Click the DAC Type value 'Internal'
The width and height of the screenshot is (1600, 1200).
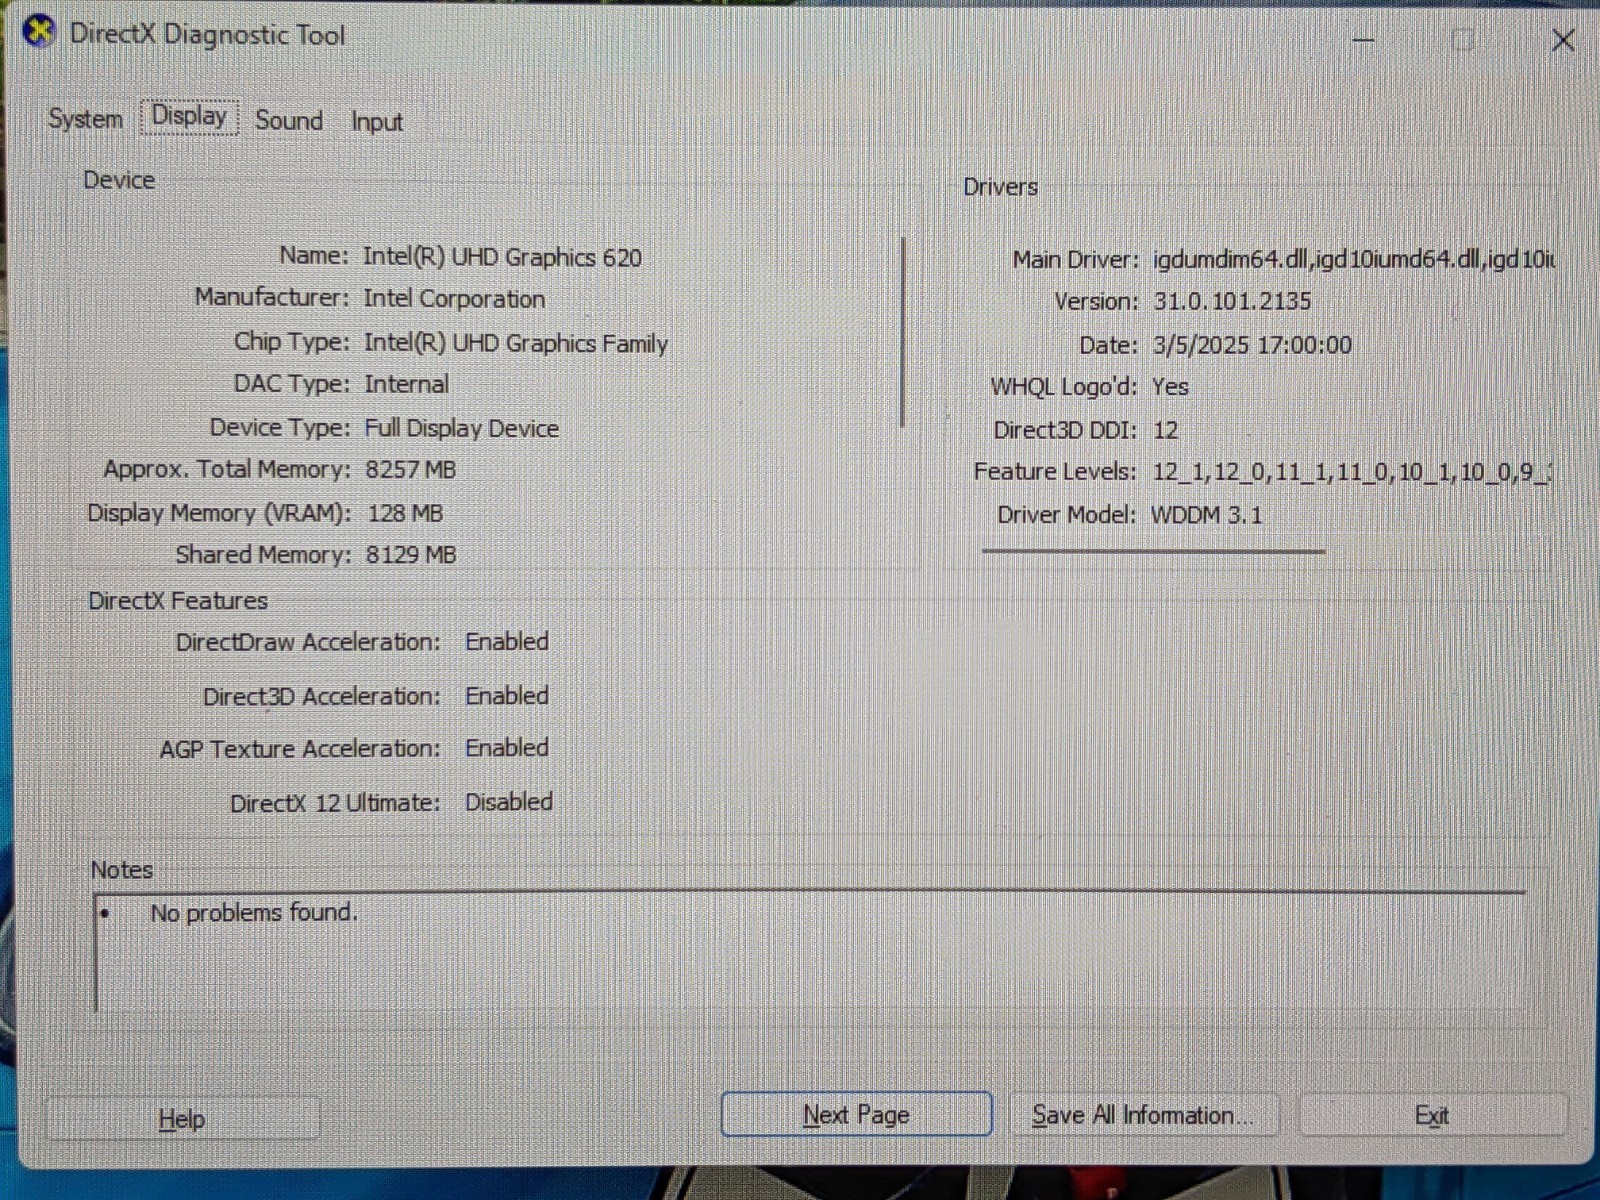pyautogui.click(x=406, y=384)
